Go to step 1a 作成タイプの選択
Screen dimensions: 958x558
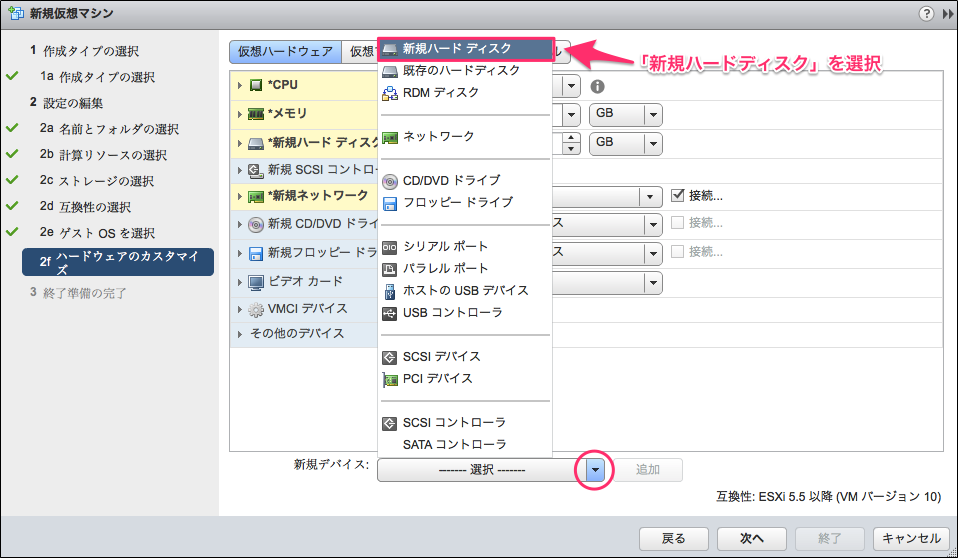point(97,77)
